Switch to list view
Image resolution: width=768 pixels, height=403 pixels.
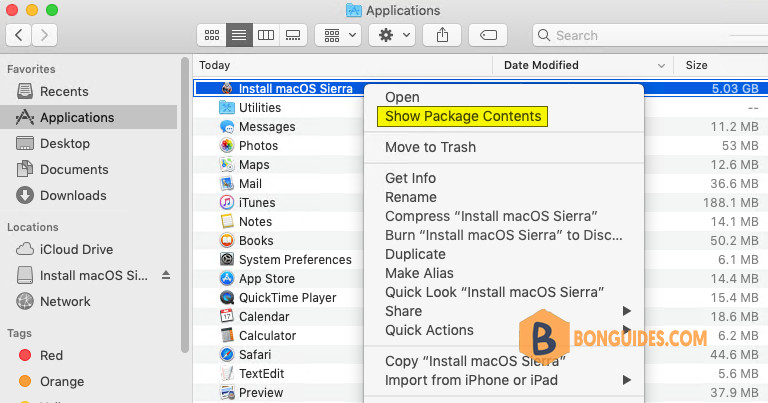pos(239,35)
